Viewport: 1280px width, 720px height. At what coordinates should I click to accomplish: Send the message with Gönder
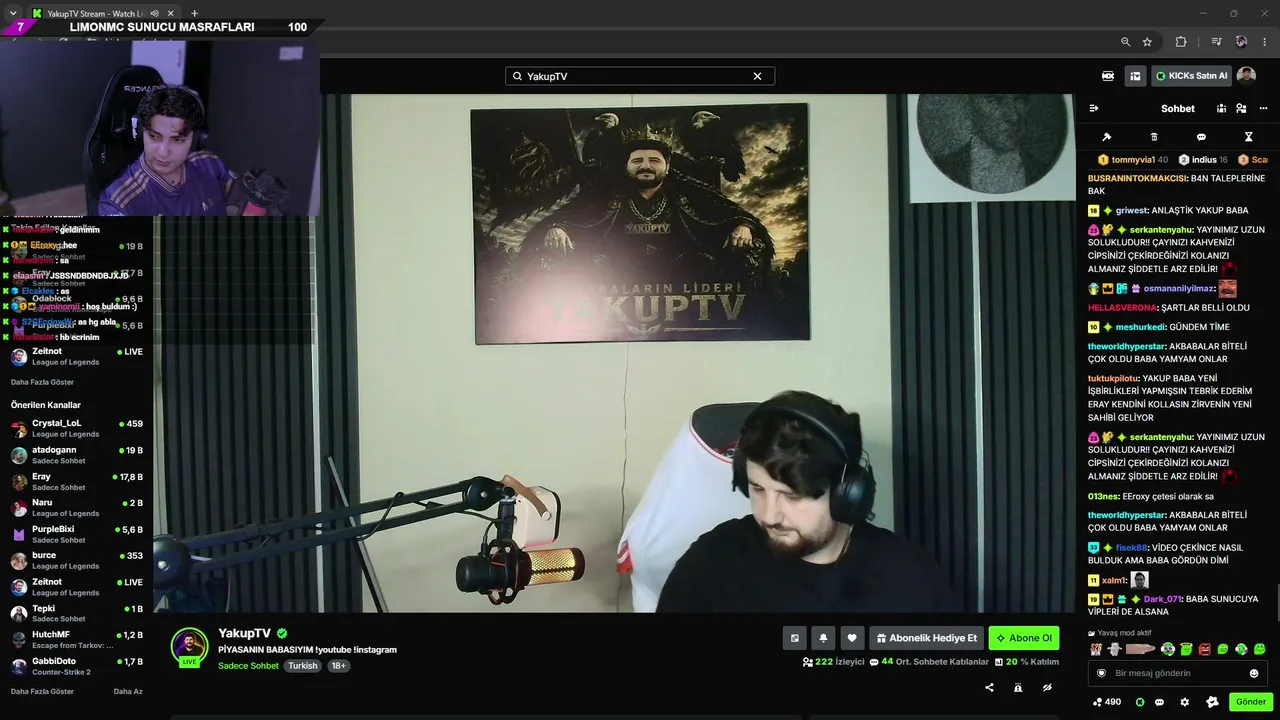1251,702
